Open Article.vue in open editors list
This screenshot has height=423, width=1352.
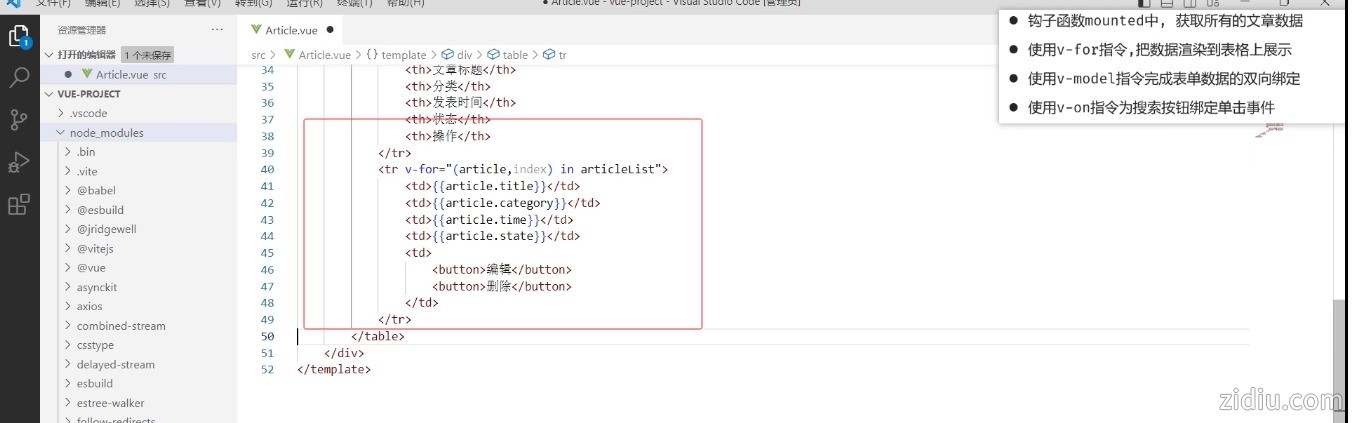coord(122,74)
